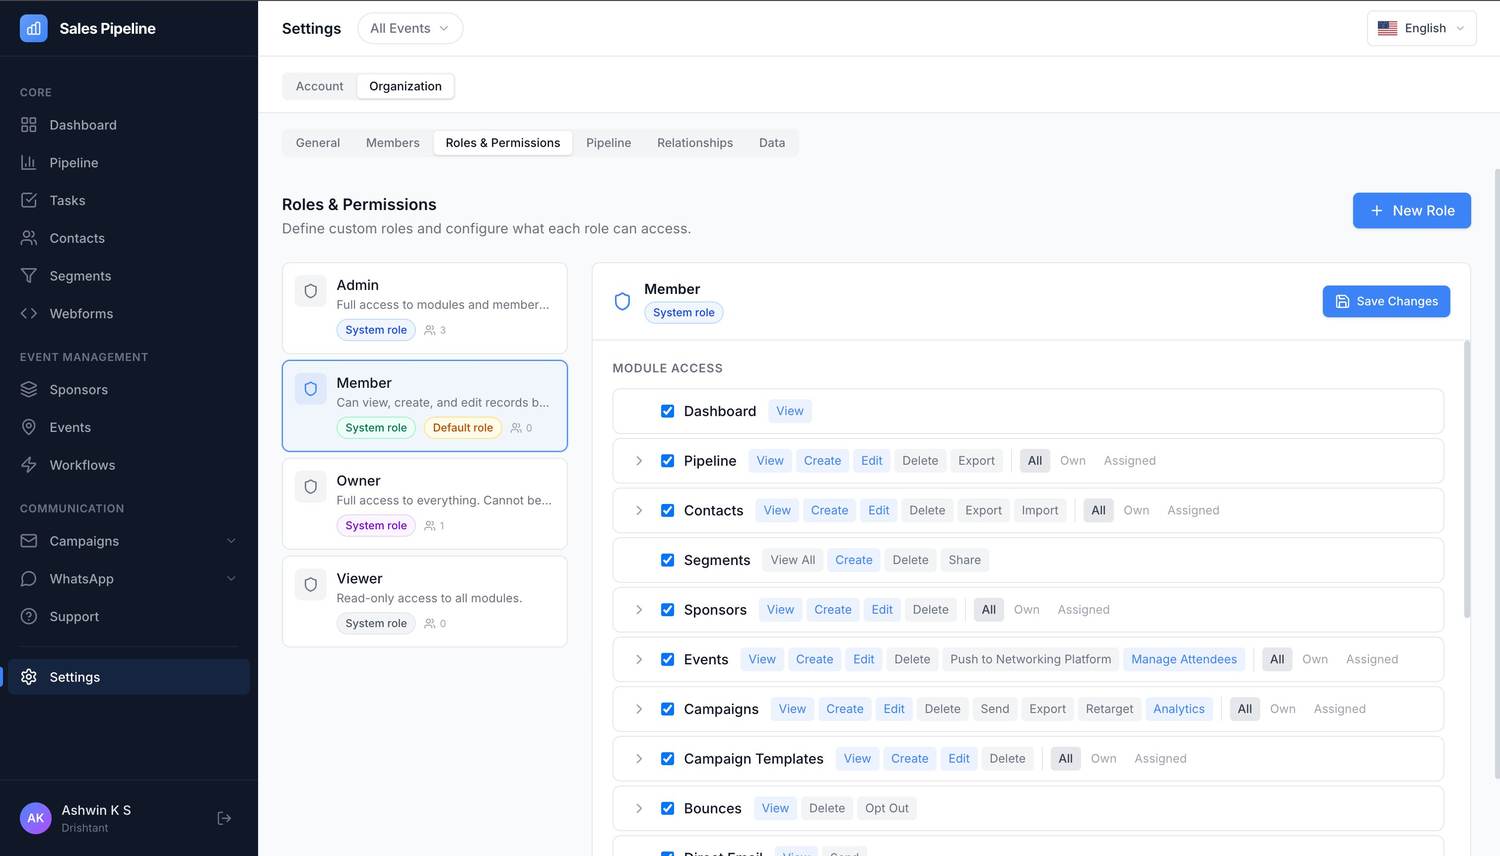Click the Pipeline chart icon in sidebar
Image resolution: width=1500 pixels, height=856 pixels.
[x=29, y=163]
